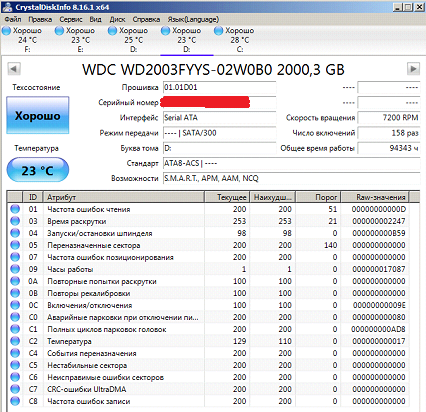The height and width of the screenshot is (412, 426).
Task: Click the Raw-значения column header
Action: (x=375, y=197)
